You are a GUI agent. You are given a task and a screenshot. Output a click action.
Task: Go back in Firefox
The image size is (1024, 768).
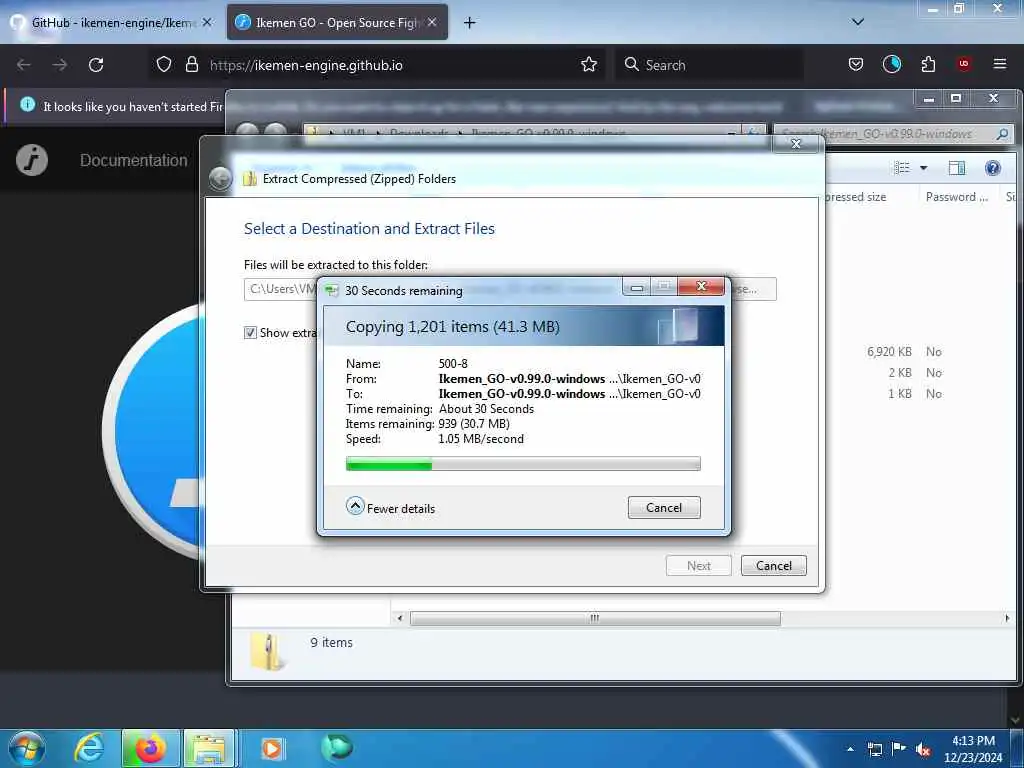(x=24, y=65)
